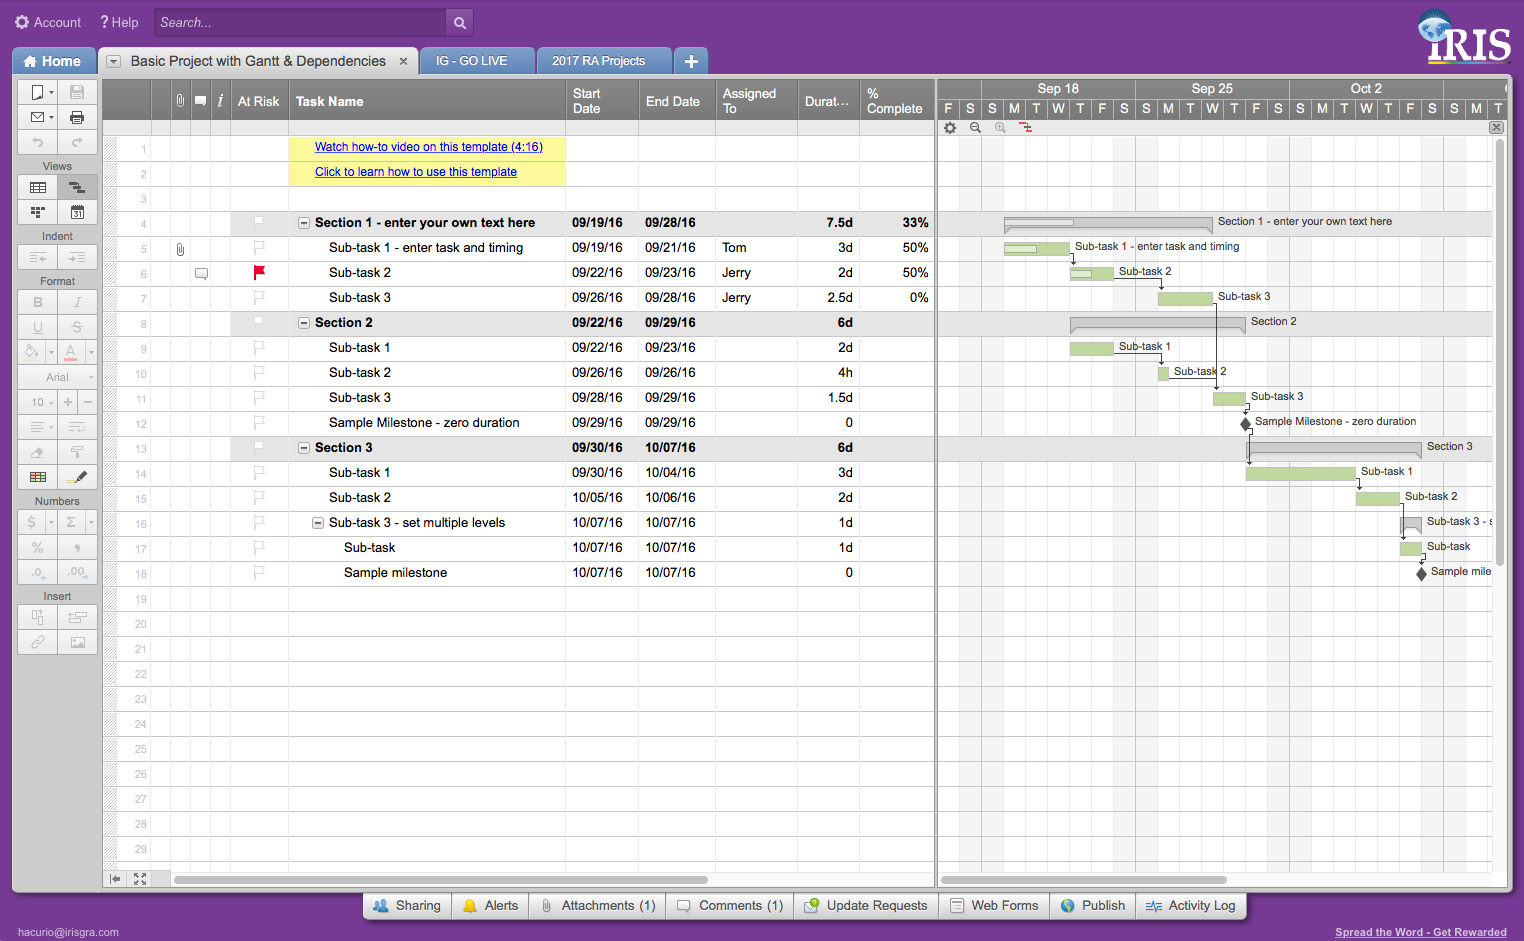
Task: Open the functions sum dropdown arrow
Action: [x=91, y=522]
